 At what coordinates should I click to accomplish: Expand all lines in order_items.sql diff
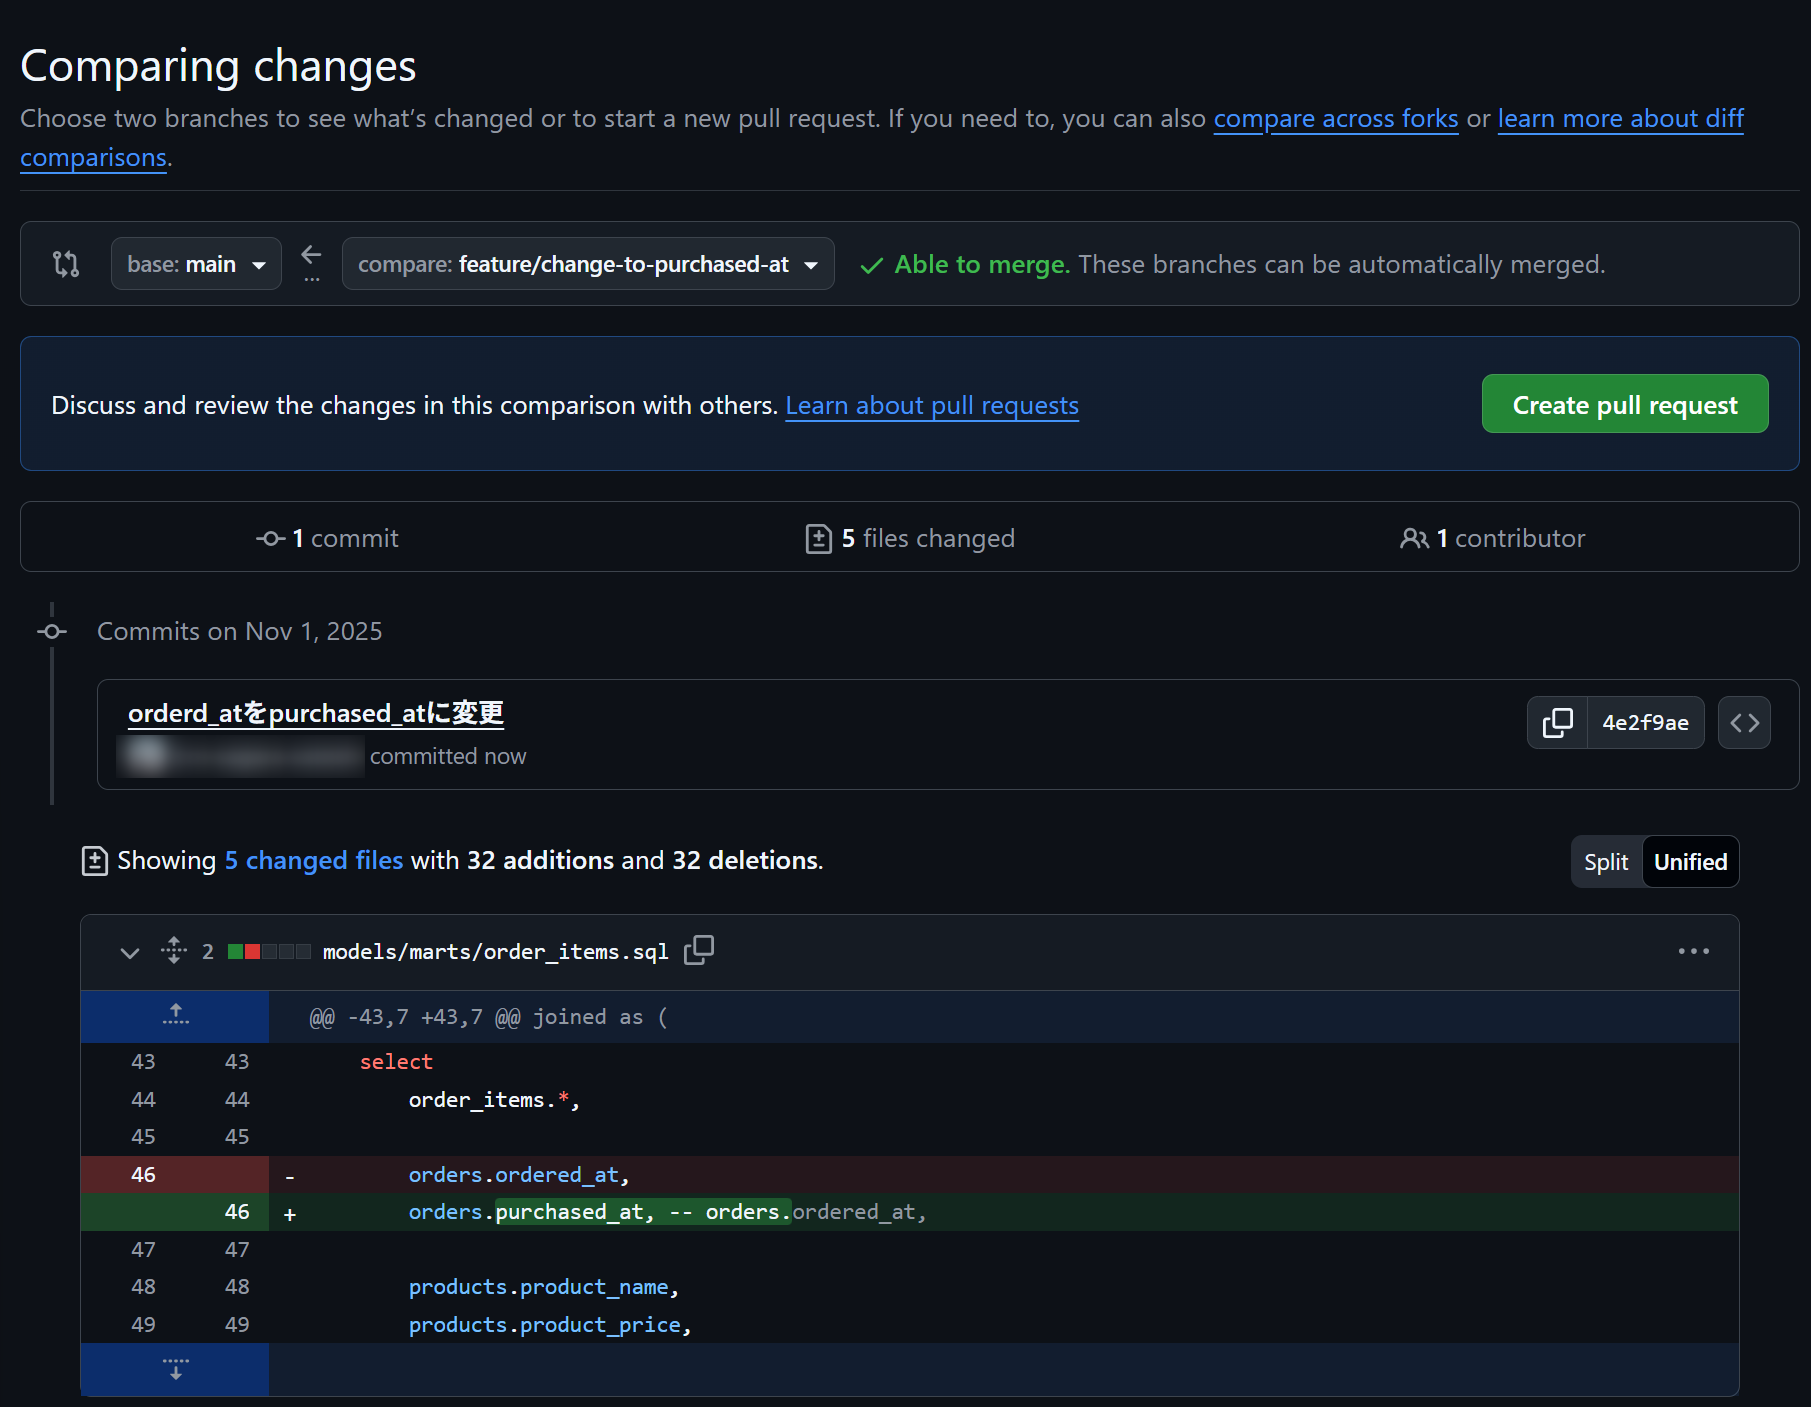coord(174,950)
